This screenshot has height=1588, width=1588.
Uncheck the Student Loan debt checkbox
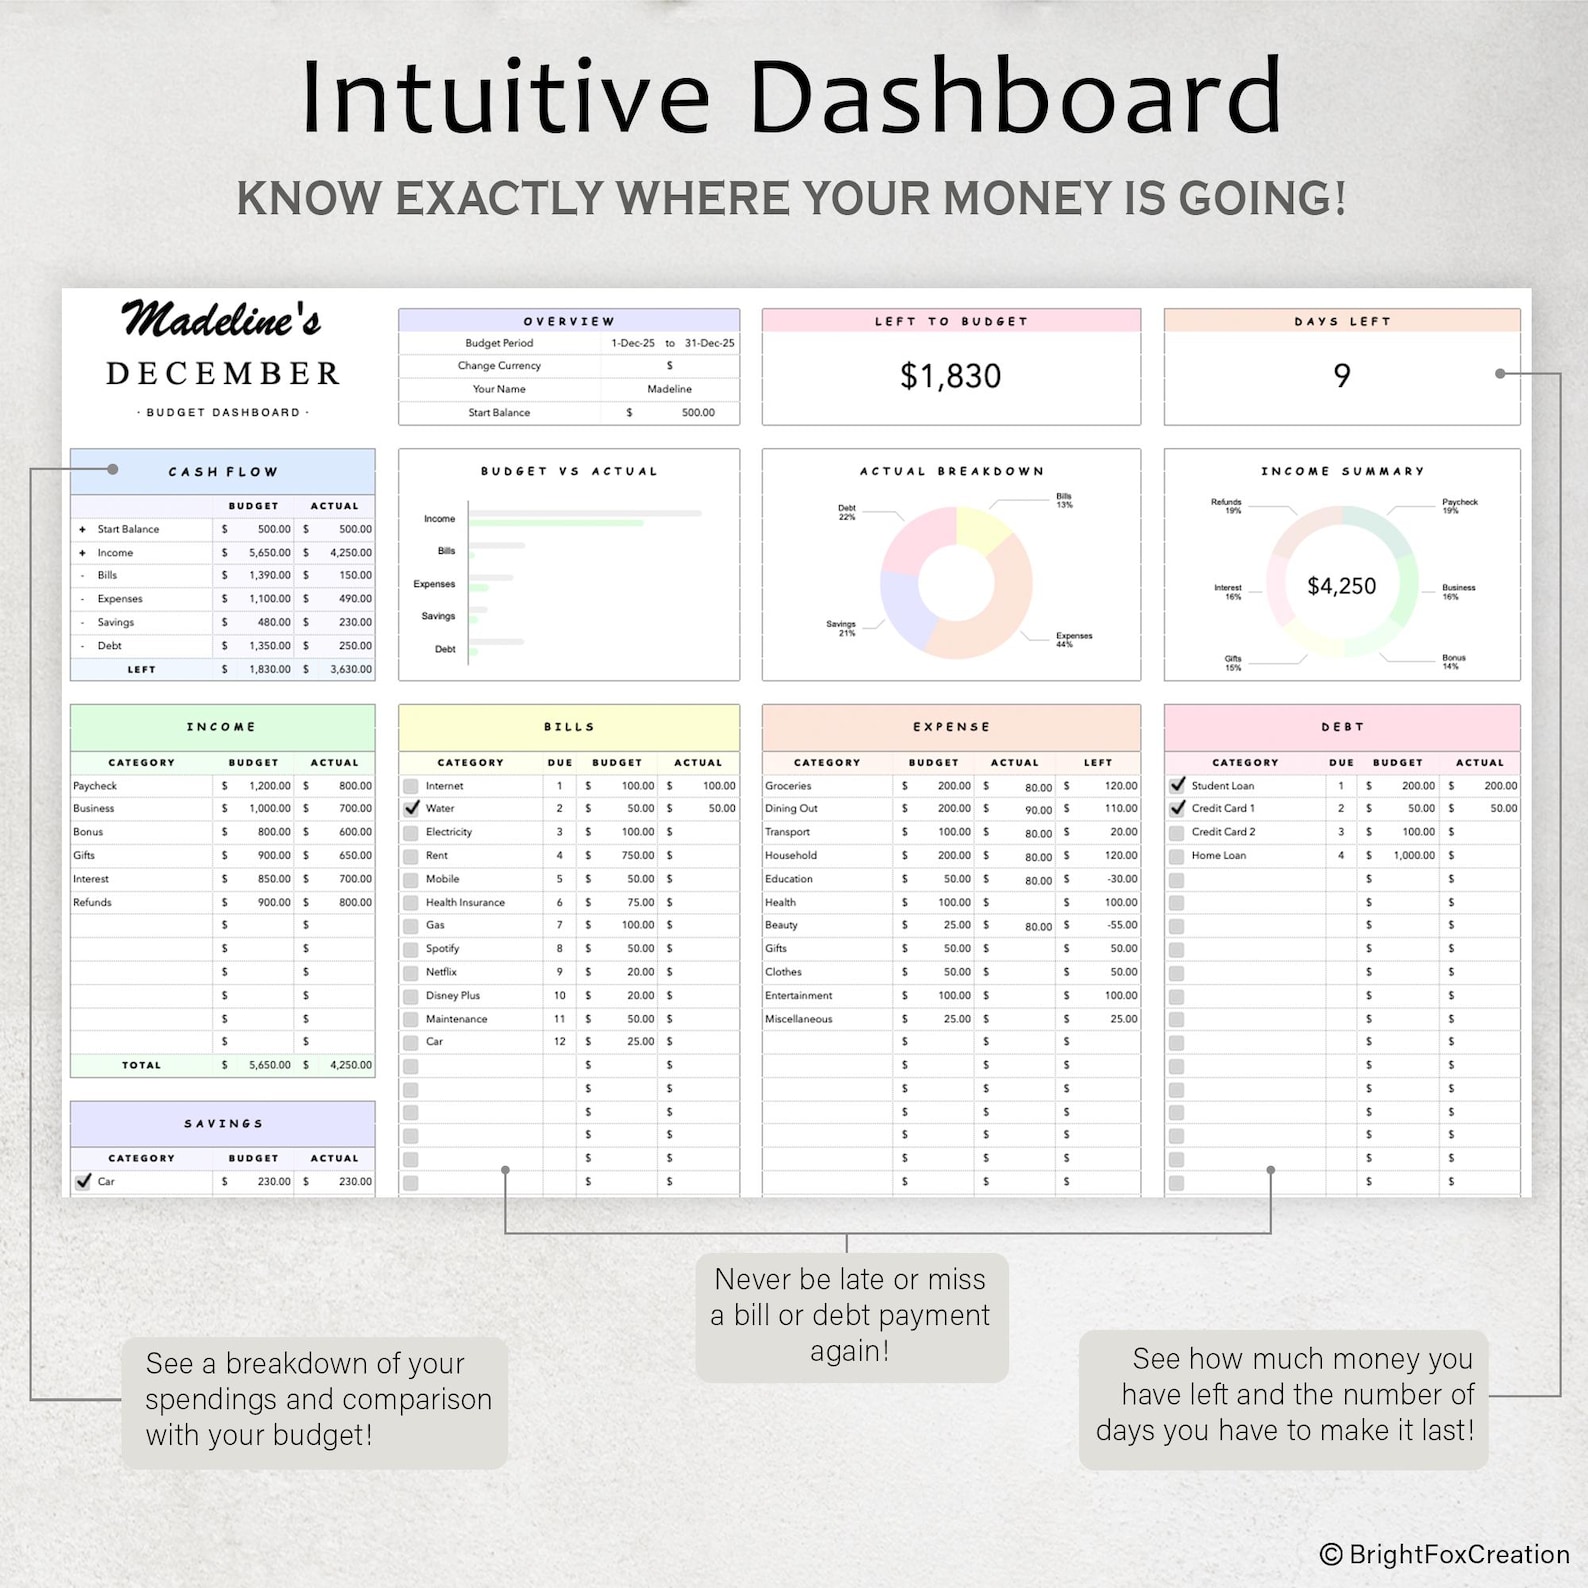1177,785
